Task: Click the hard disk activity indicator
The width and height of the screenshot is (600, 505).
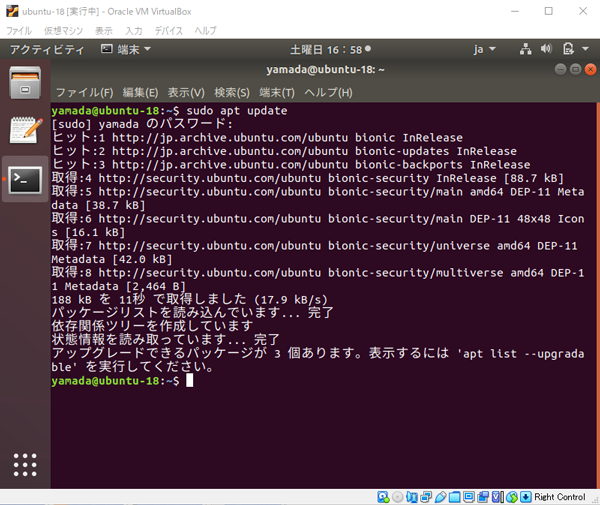Action: pos(383,497)
